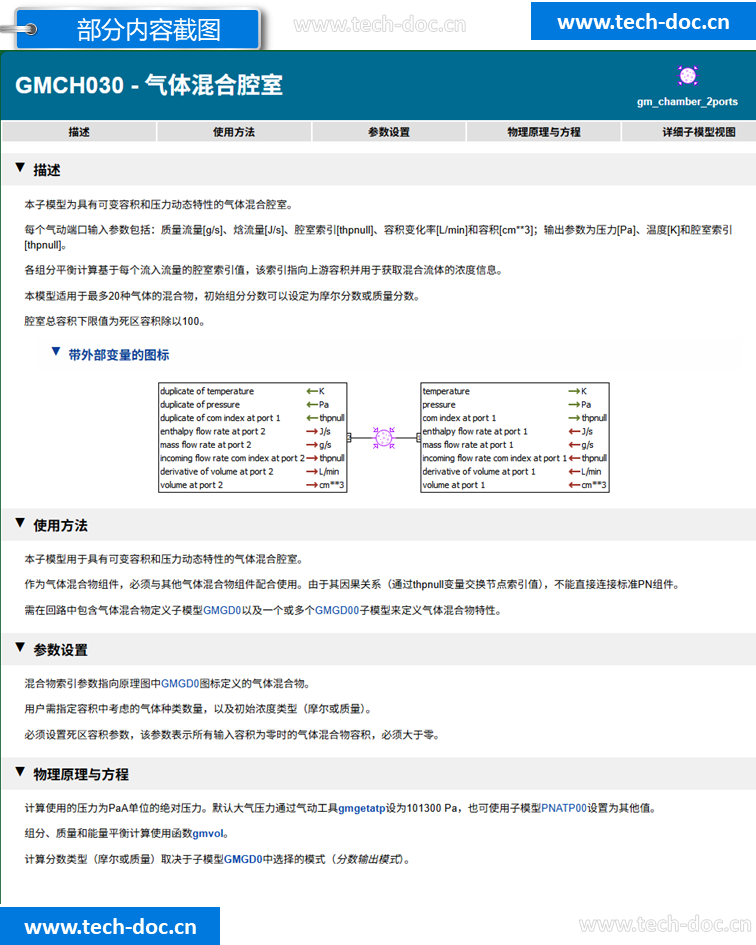This screenshot has height=945, width=756.
Task: Click the gm_chamber_2ports submodel icon in header
Action: [x=688, y=76]
